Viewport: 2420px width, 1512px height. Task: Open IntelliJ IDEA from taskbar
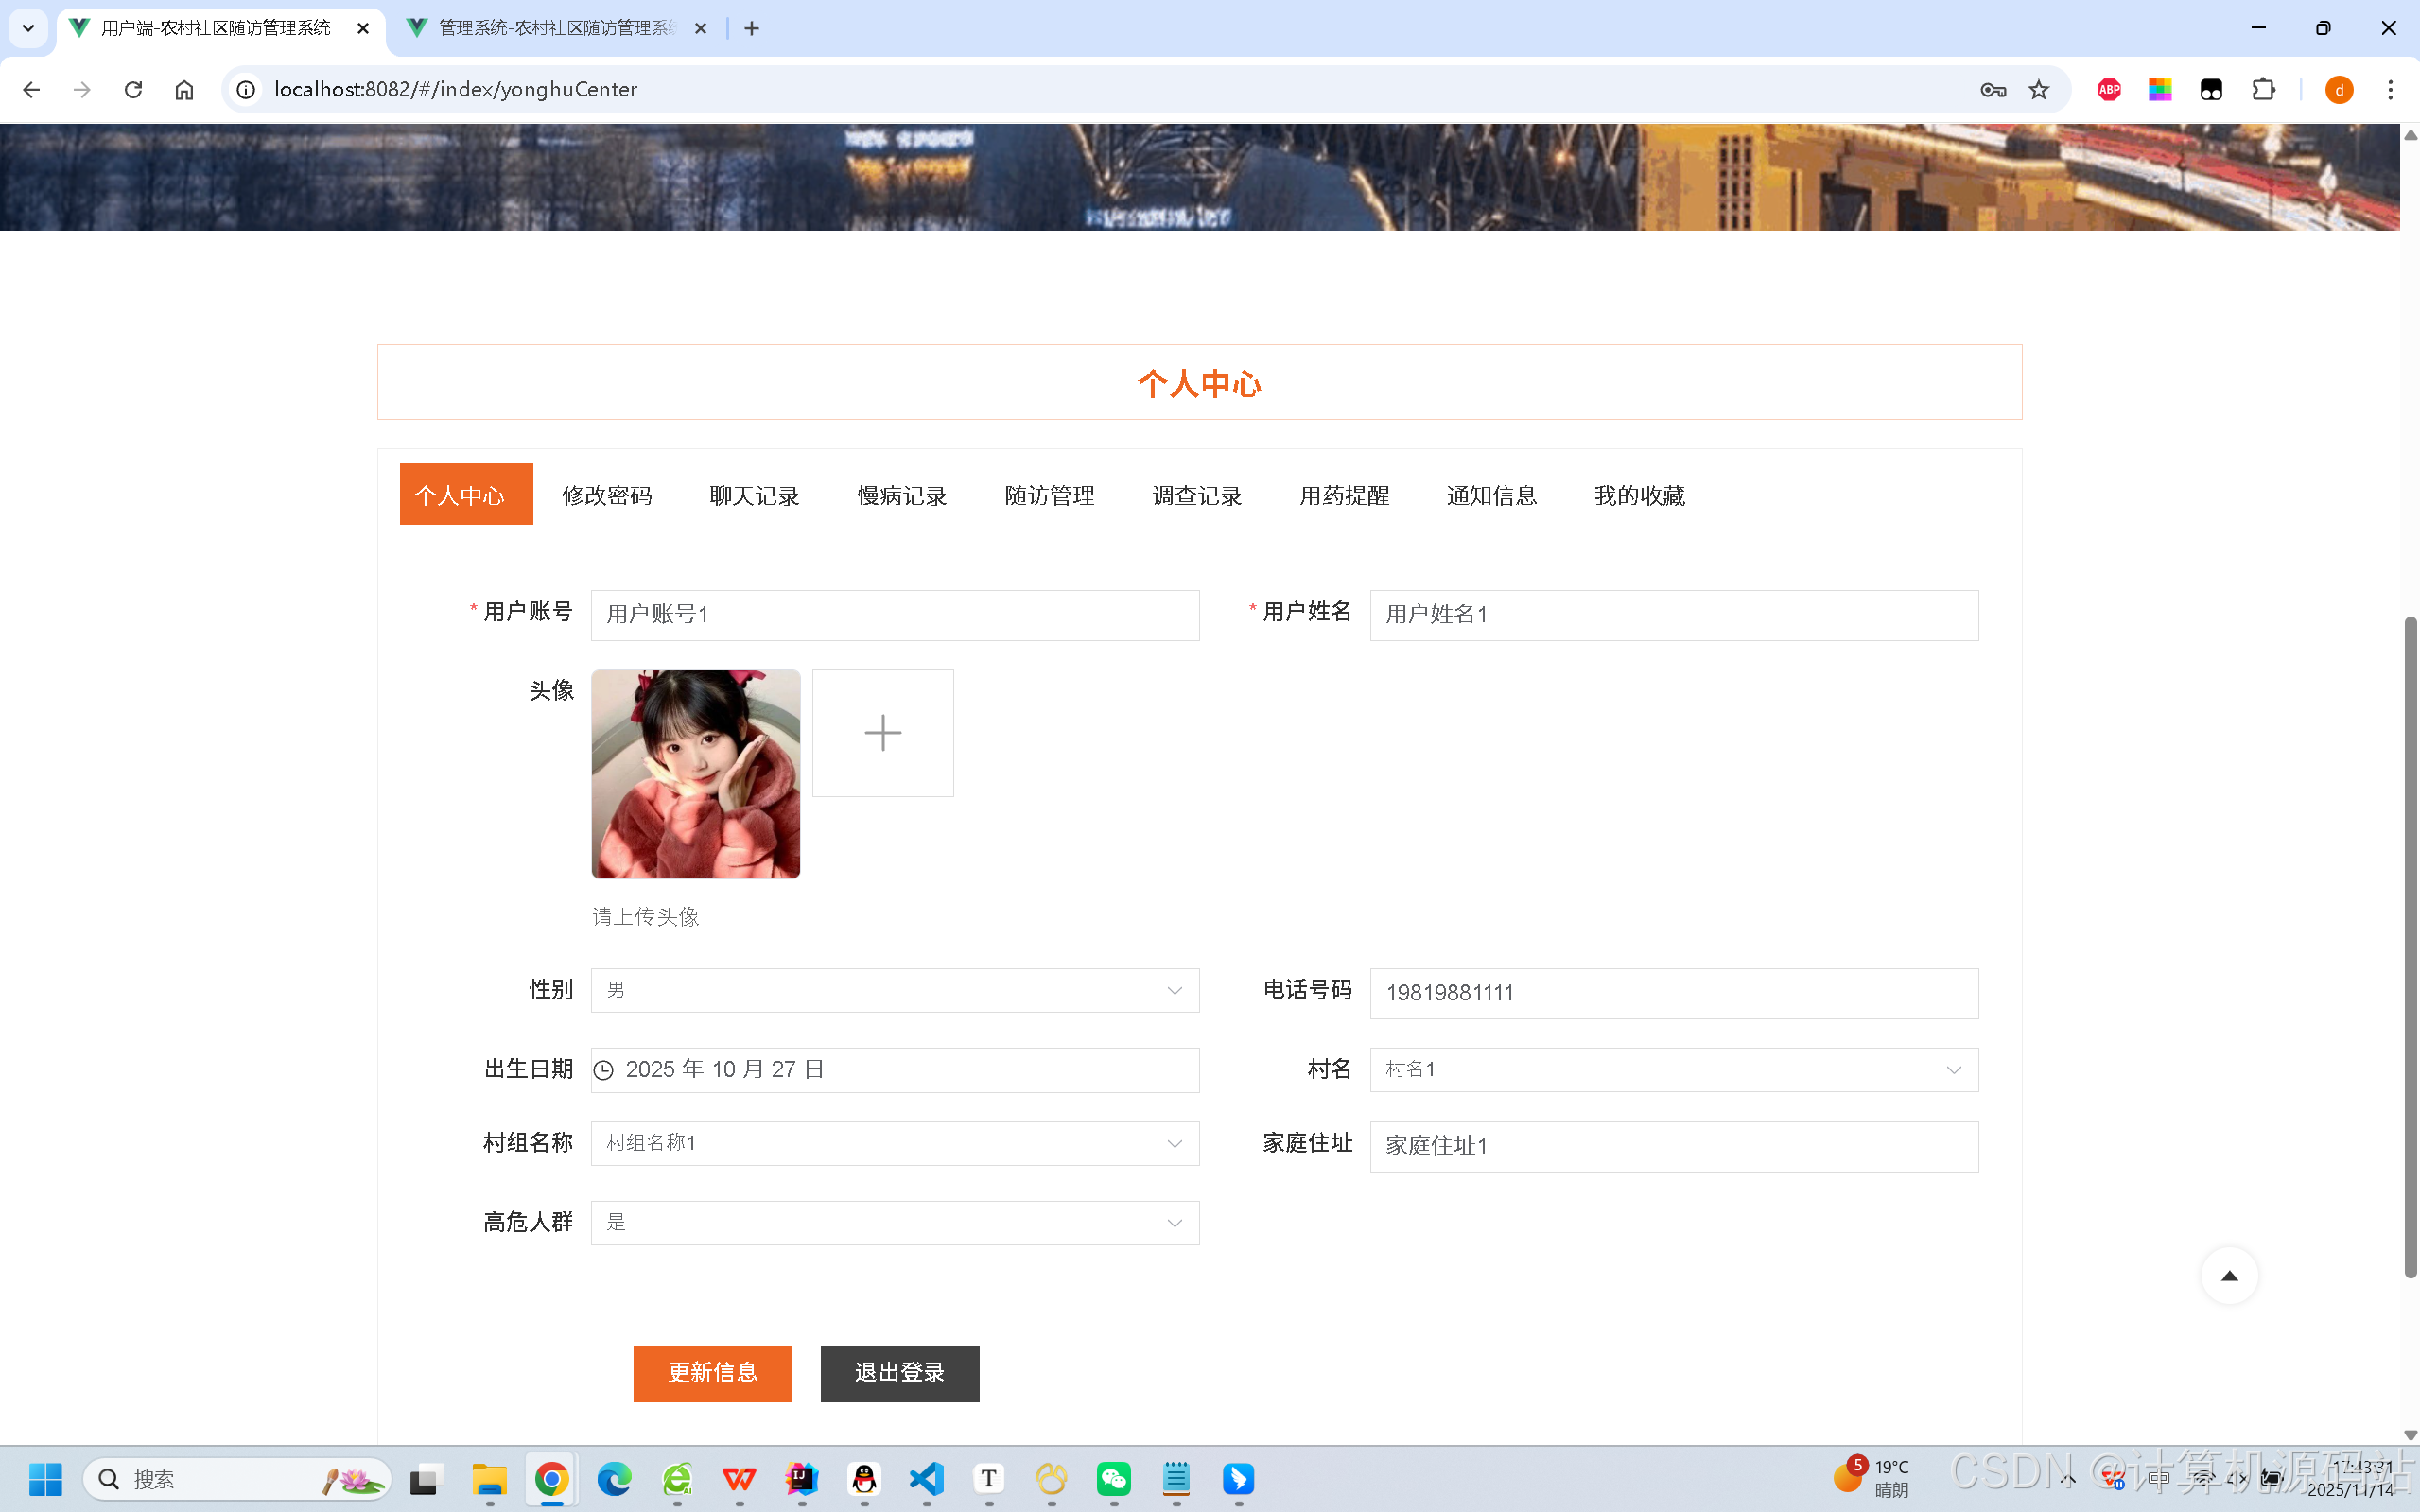pyautogui.click(x=801, y=1479)
